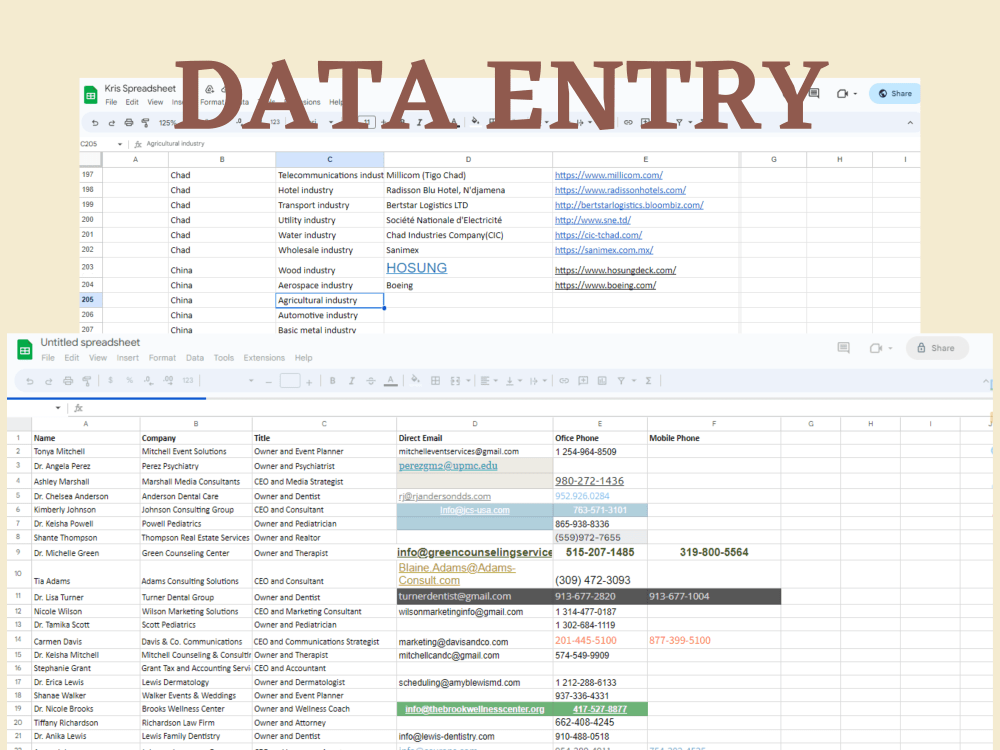Click Insert link icon in Untitled spreadsheet

[x=564, y=381]
